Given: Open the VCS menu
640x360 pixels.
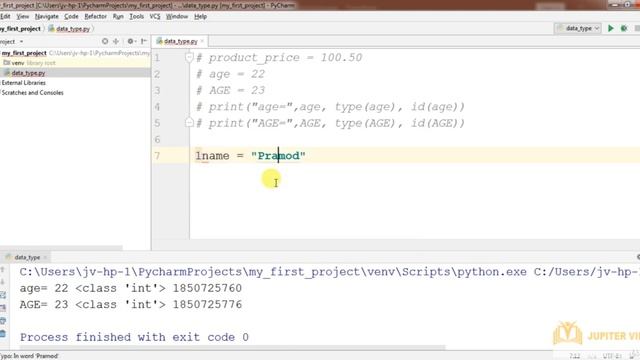Looking at the screenshot, I should tap(155, 16).
